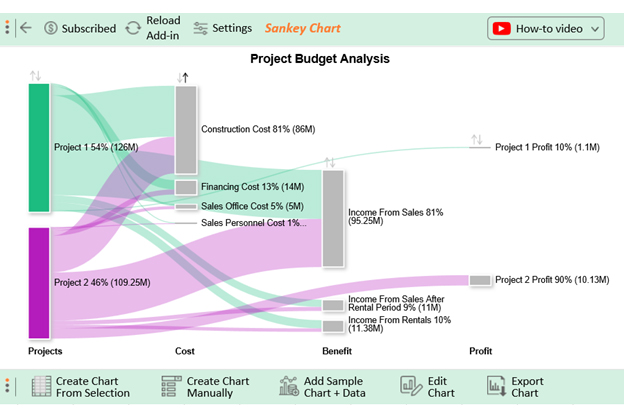Click the Add Sample Chart + Data icon
The width and height of the screenshot is (624, 418).
(x=289, y=387)
